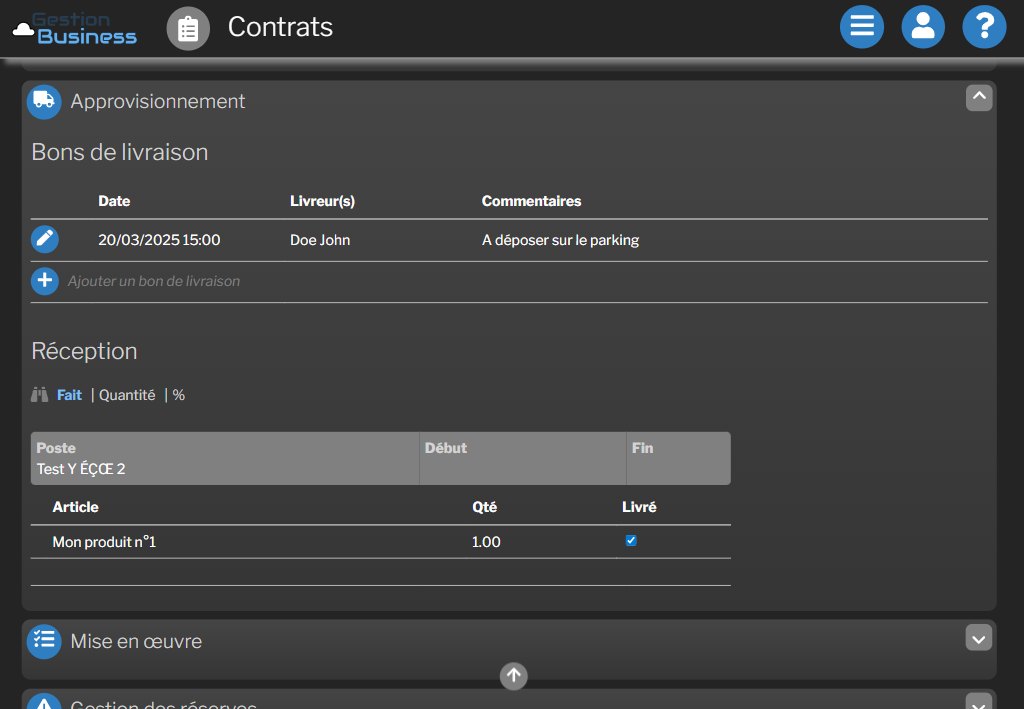Uncheck Livré for Mon produit n°1
This screenshot has height=709, width=1024.
click(x=631, y=541)
